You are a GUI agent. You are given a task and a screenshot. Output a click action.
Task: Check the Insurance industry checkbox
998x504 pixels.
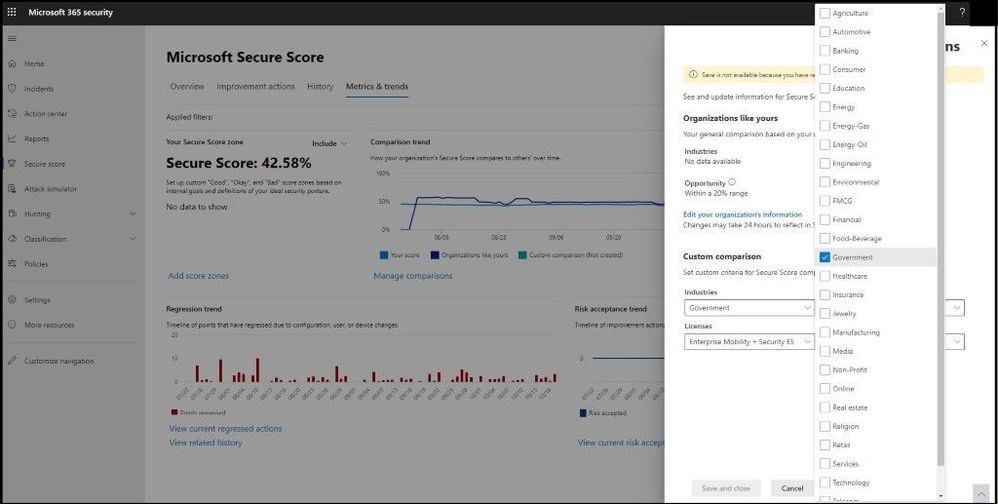point(825,295)
